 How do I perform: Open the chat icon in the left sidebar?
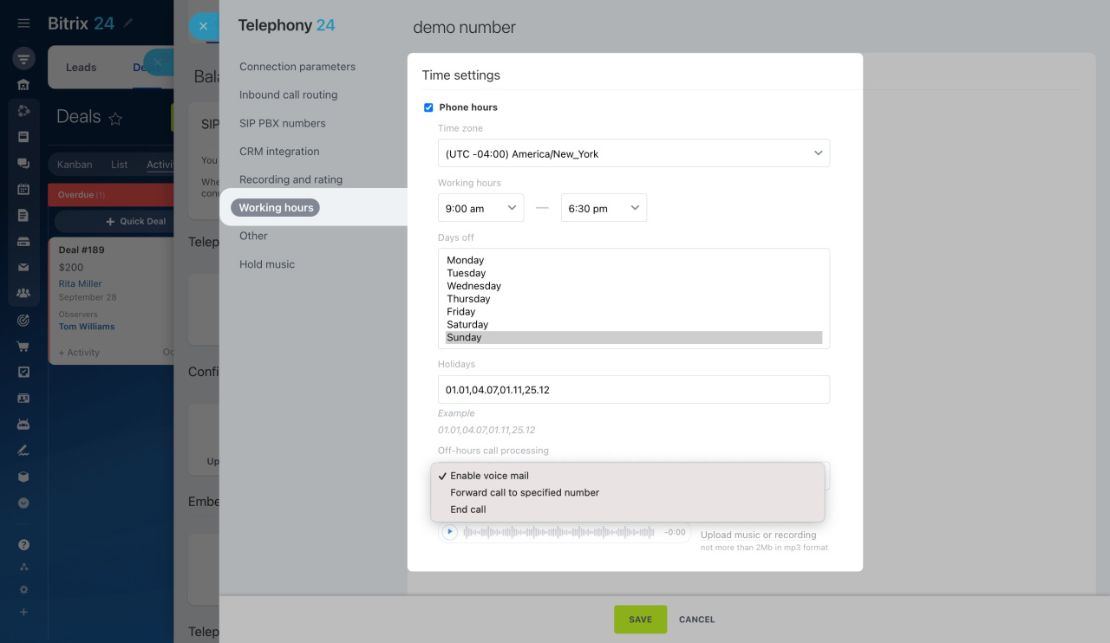click(23, 163)
